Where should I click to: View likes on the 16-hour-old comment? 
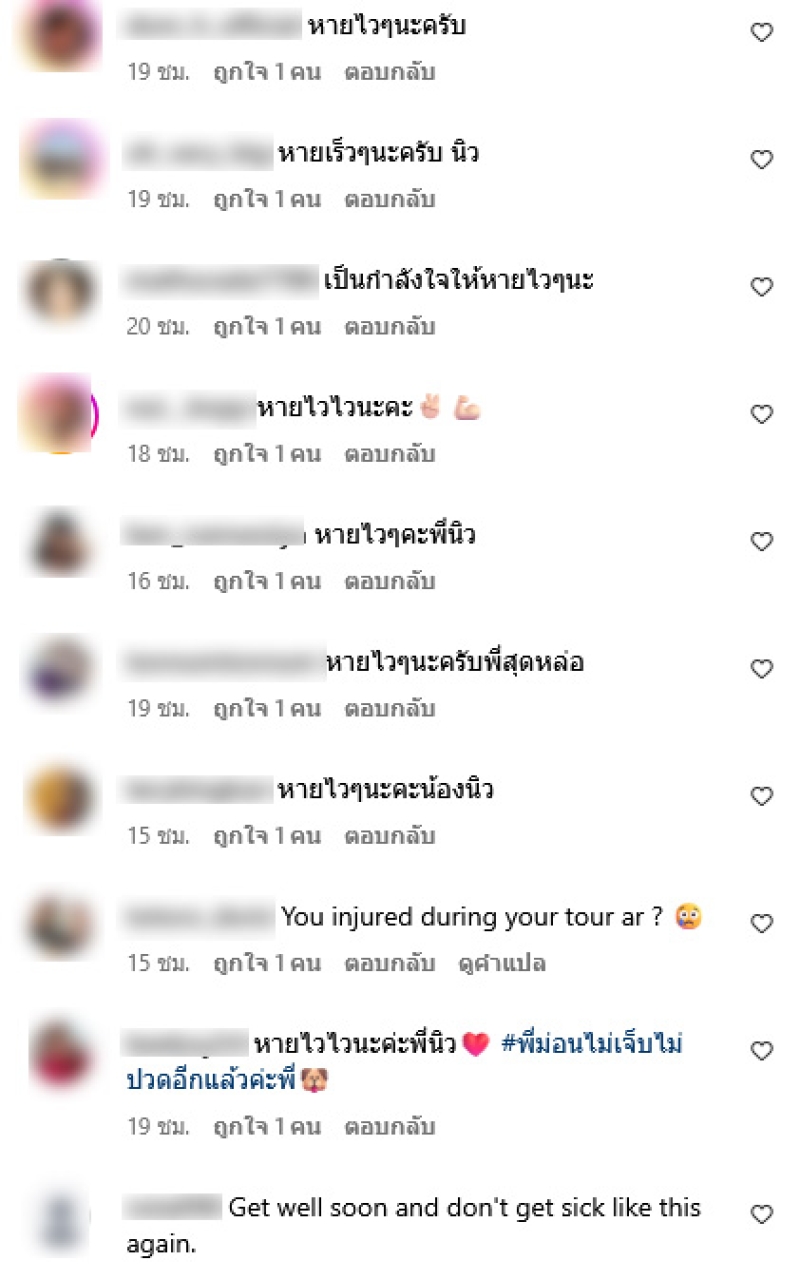click(266, 581)
